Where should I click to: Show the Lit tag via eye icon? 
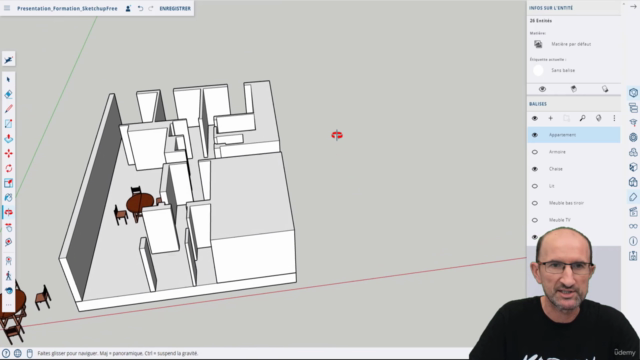tap(535, 186)
